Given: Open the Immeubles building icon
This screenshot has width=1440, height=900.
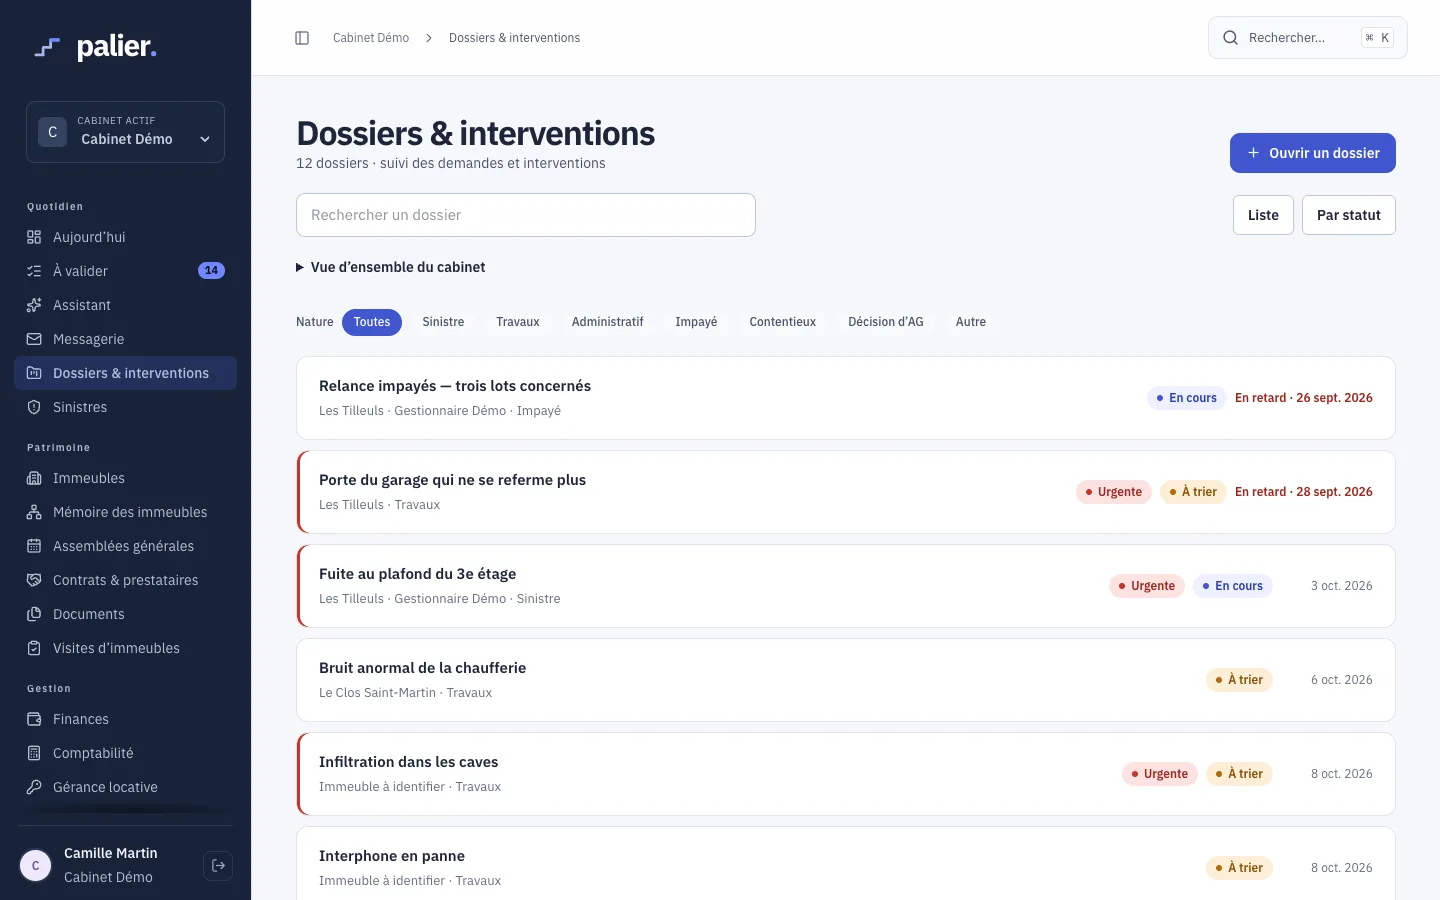Looking at the screenshot, I should tap(34, 478).
